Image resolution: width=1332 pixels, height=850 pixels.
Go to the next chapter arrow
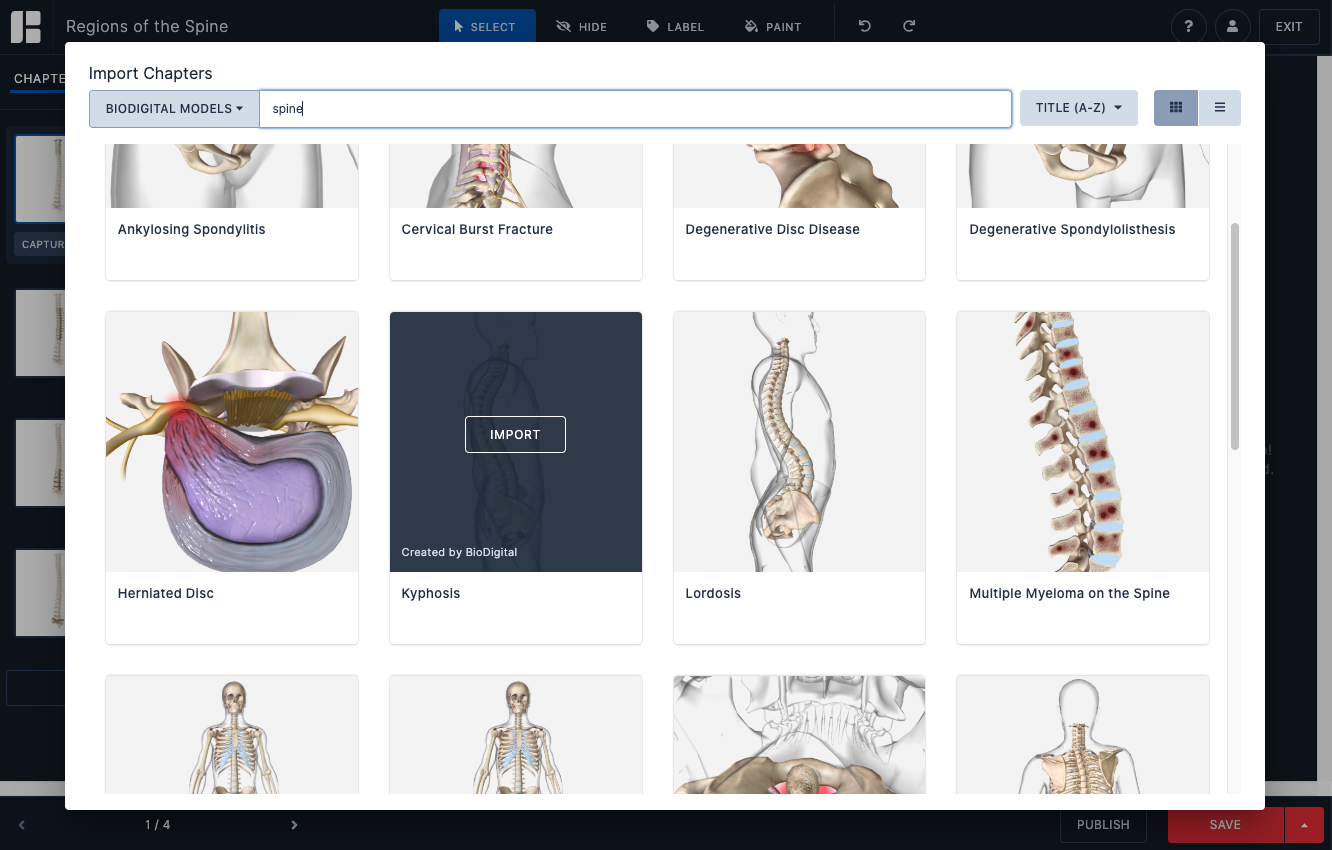coord(294,825)
